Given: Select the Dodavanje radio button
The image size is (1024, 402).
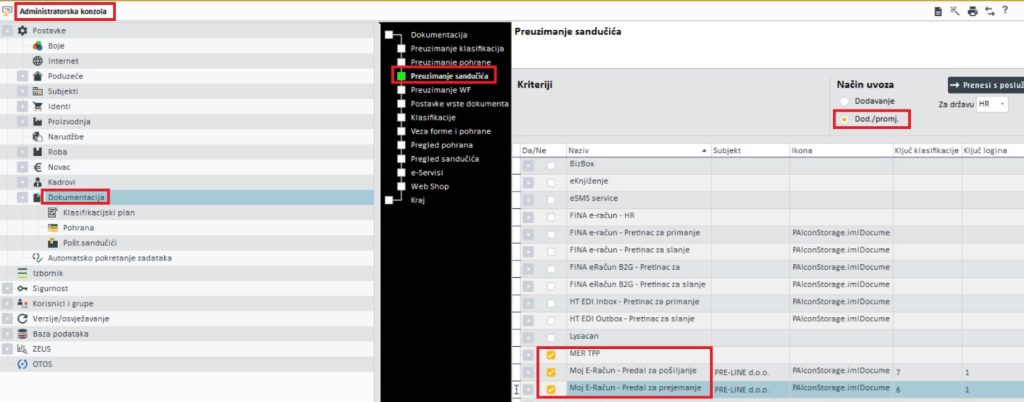Looking at the screenshot, I should click(845, 102).
